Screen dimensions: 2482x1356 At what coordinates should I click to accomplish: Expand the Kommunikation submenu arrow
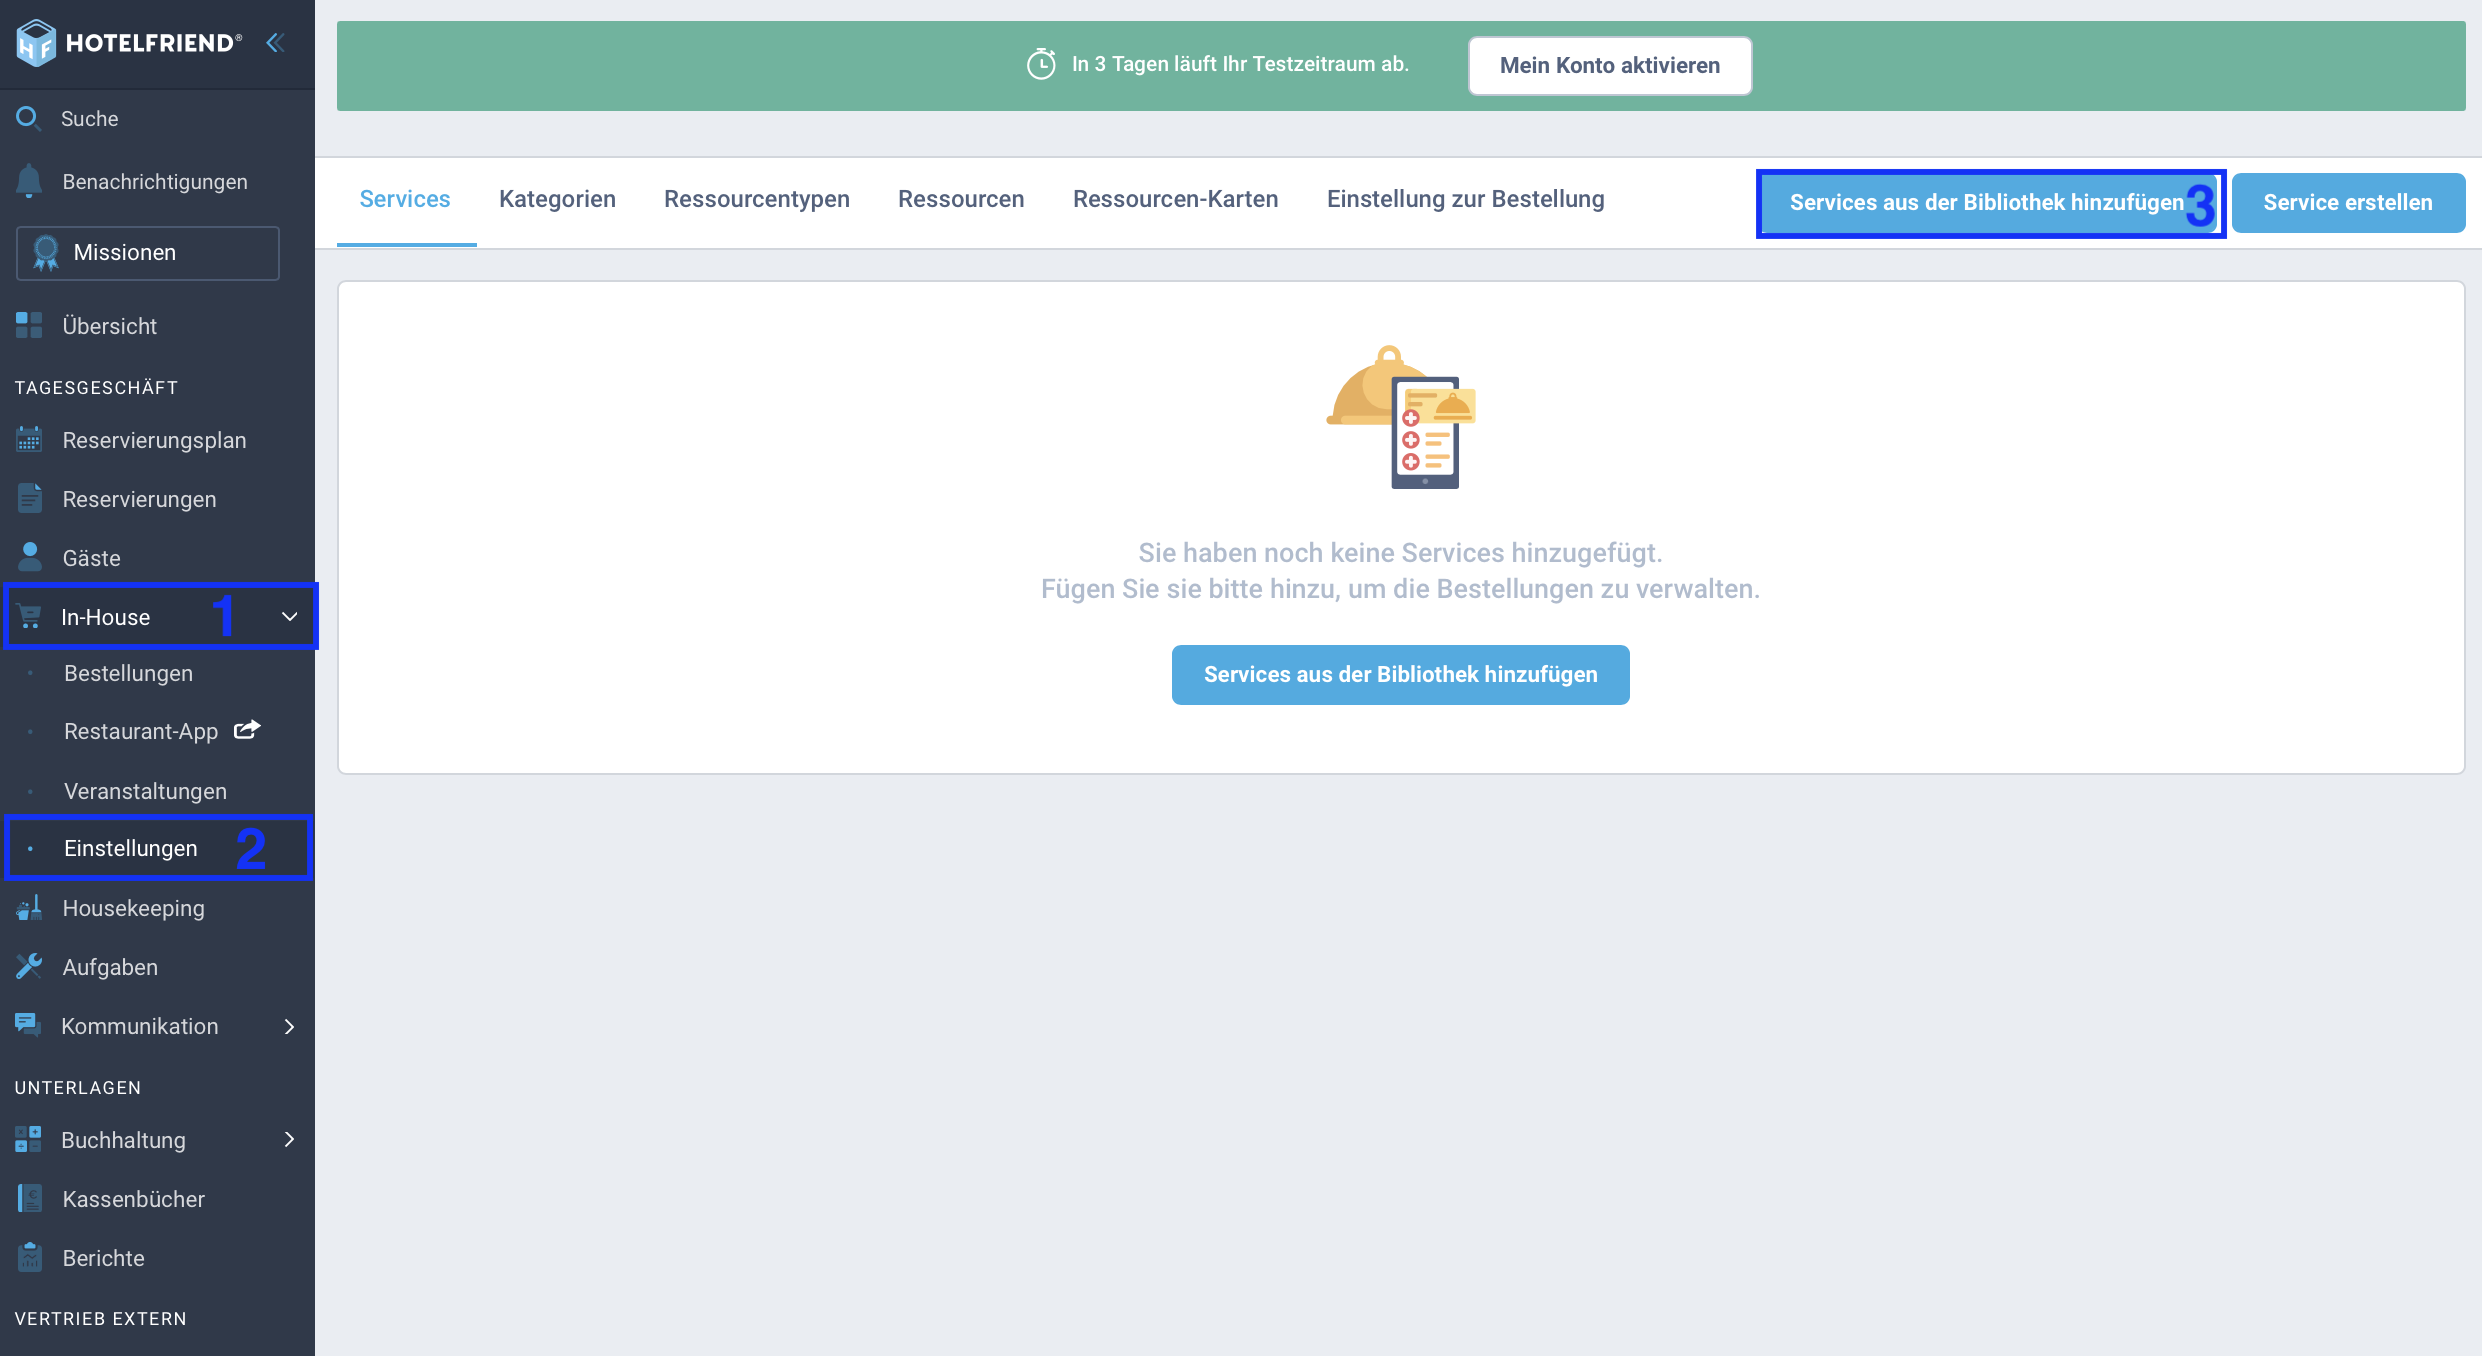coord(290,1026)
